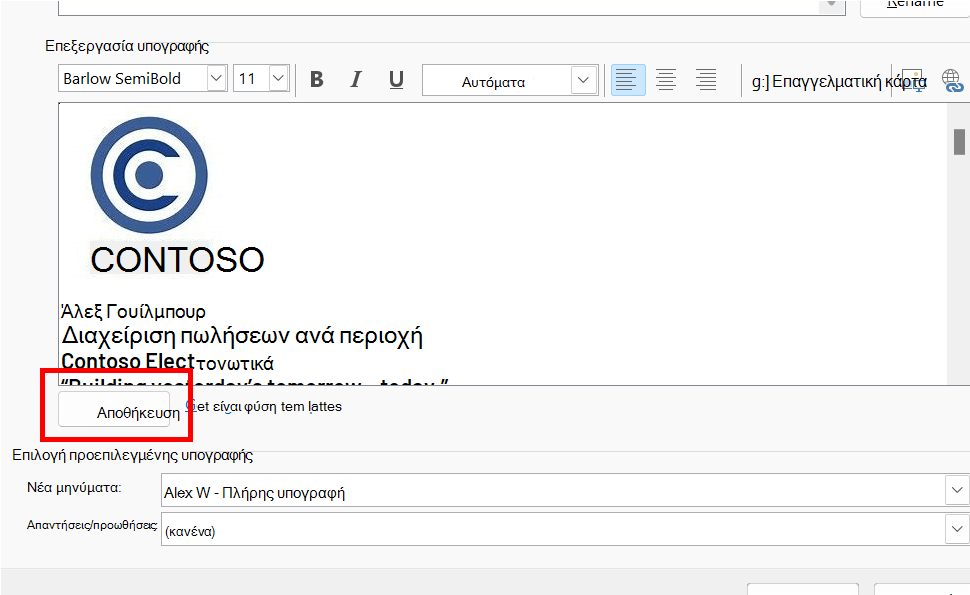The width and height of the screenshot is (970, 595).
Task: Open font size 11 dropdown
Action: pos(278,79)
